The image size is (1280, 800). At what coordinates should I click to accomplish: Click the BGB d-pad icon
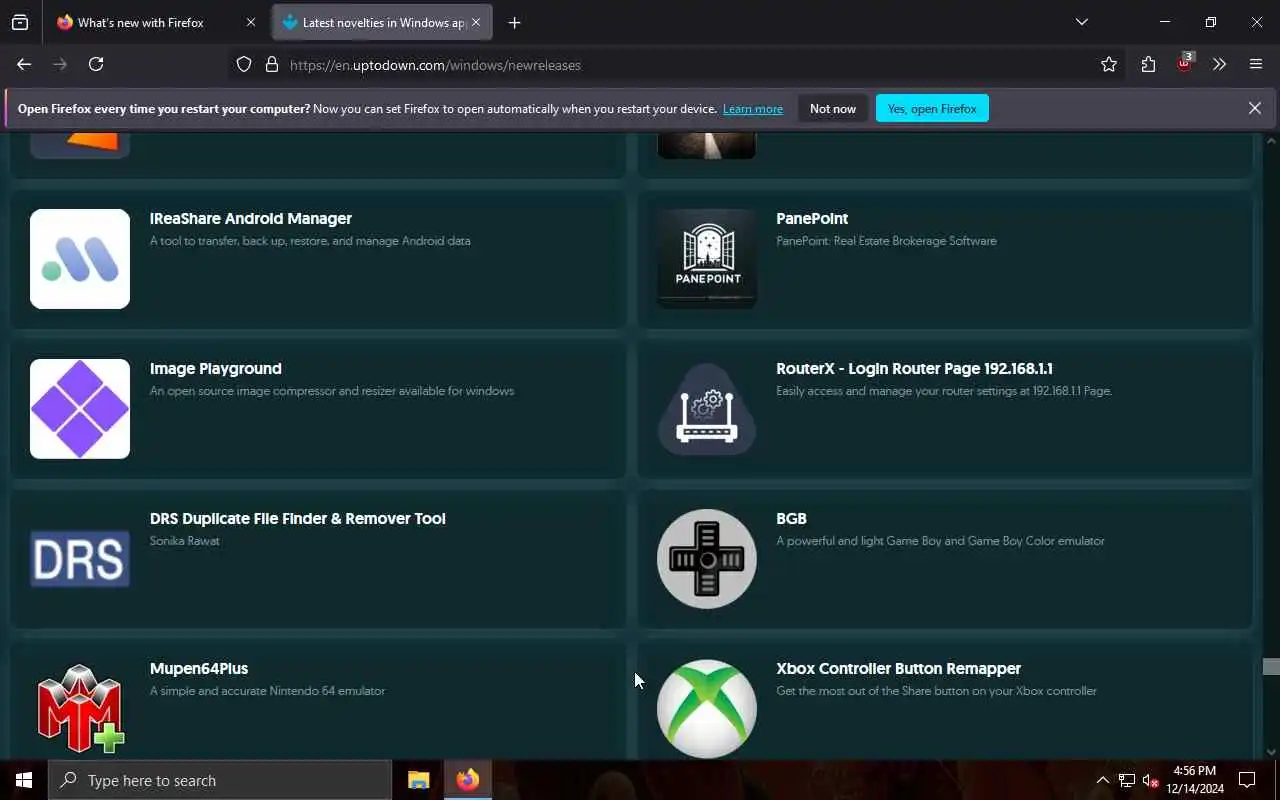pos(707,559)
